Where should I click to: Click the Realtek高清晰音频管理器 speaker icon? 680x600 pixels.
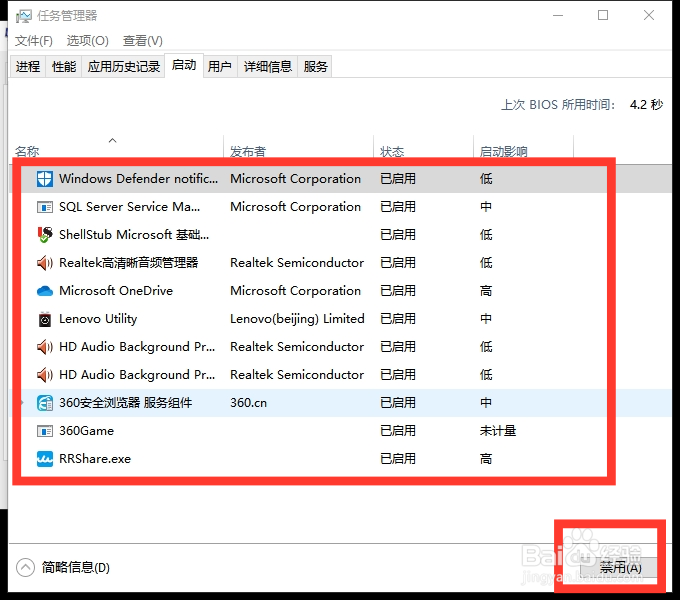coord(45,263)
